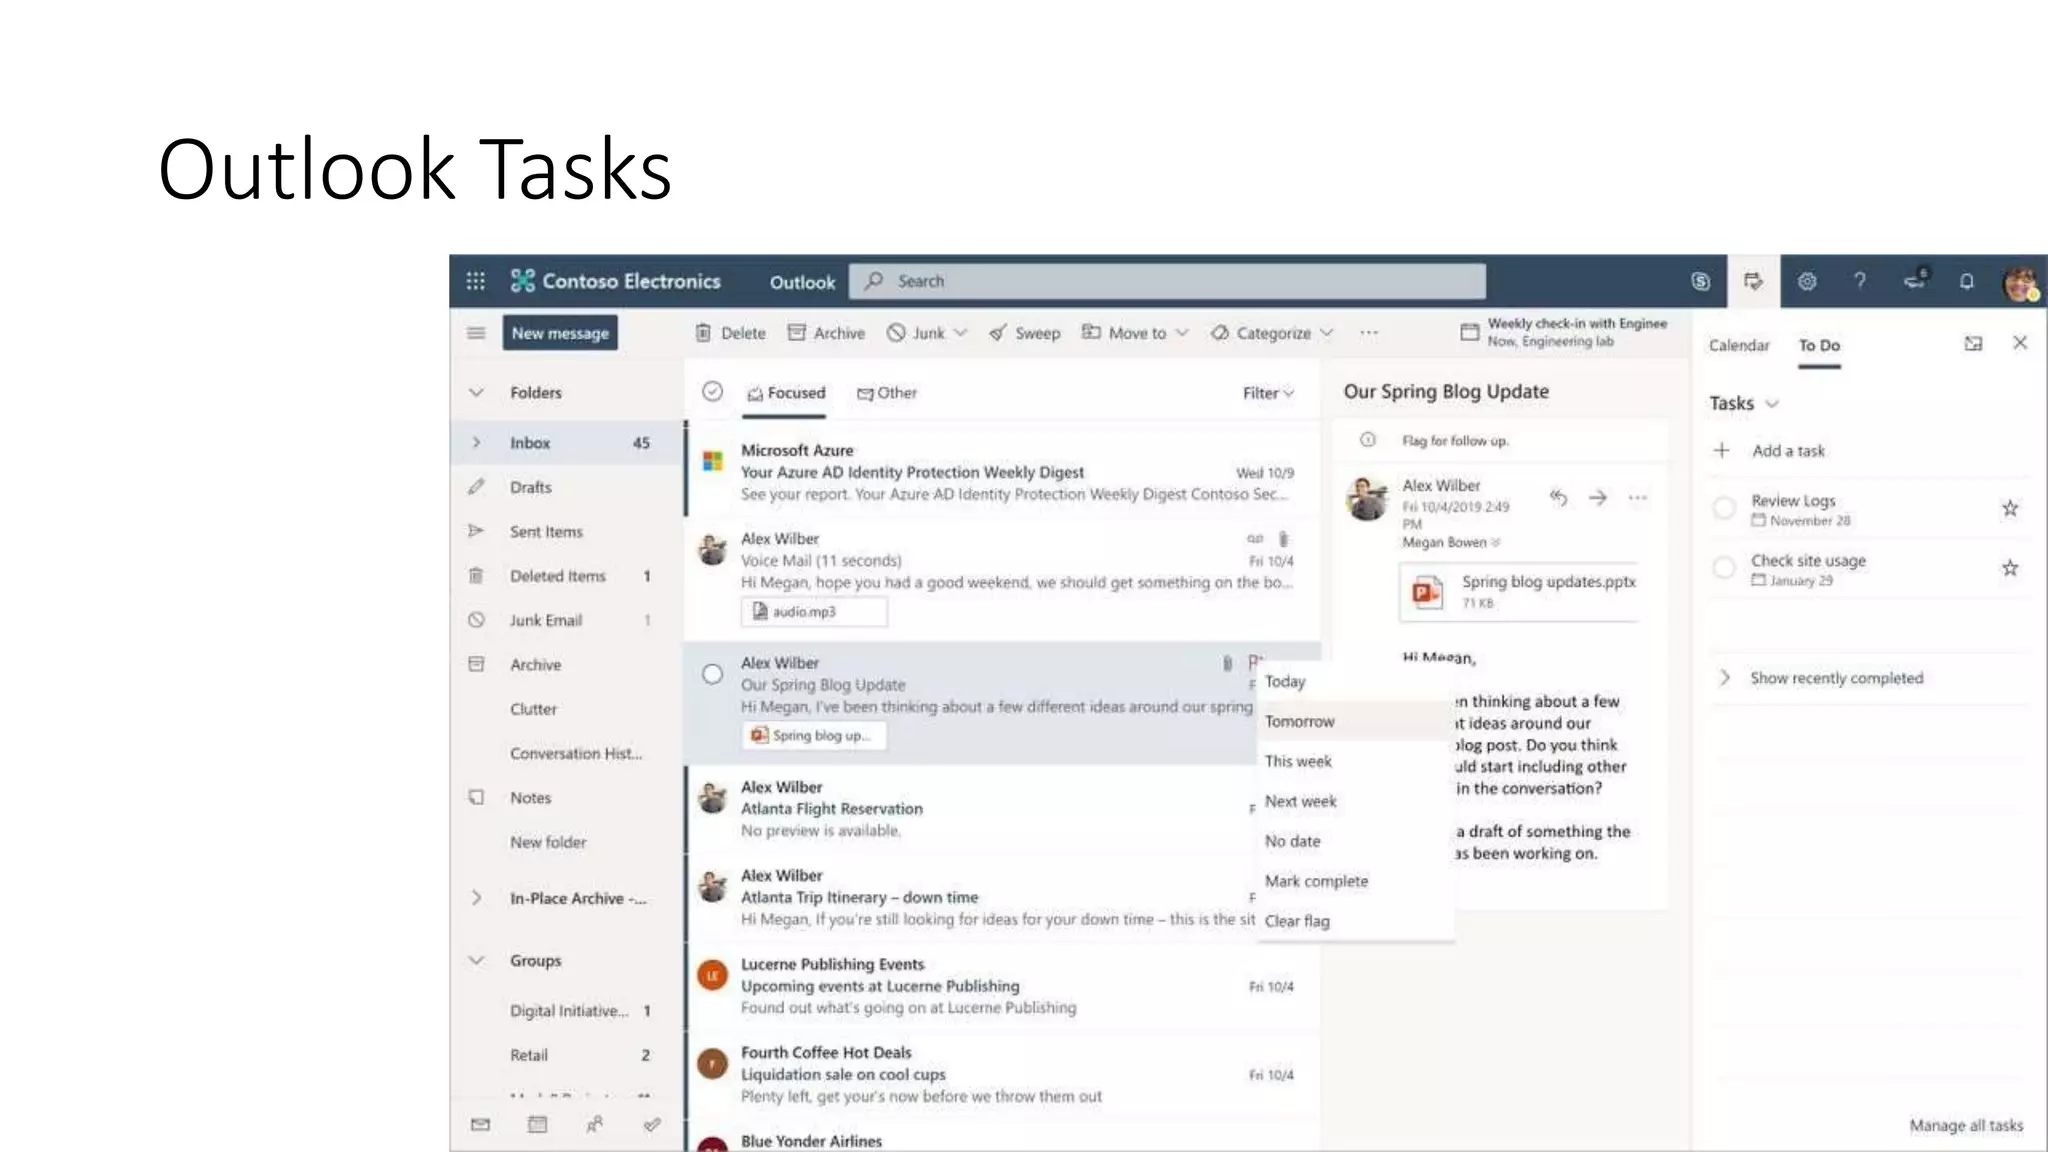Click the reply all arrow icon

[x=1558, y=497]
